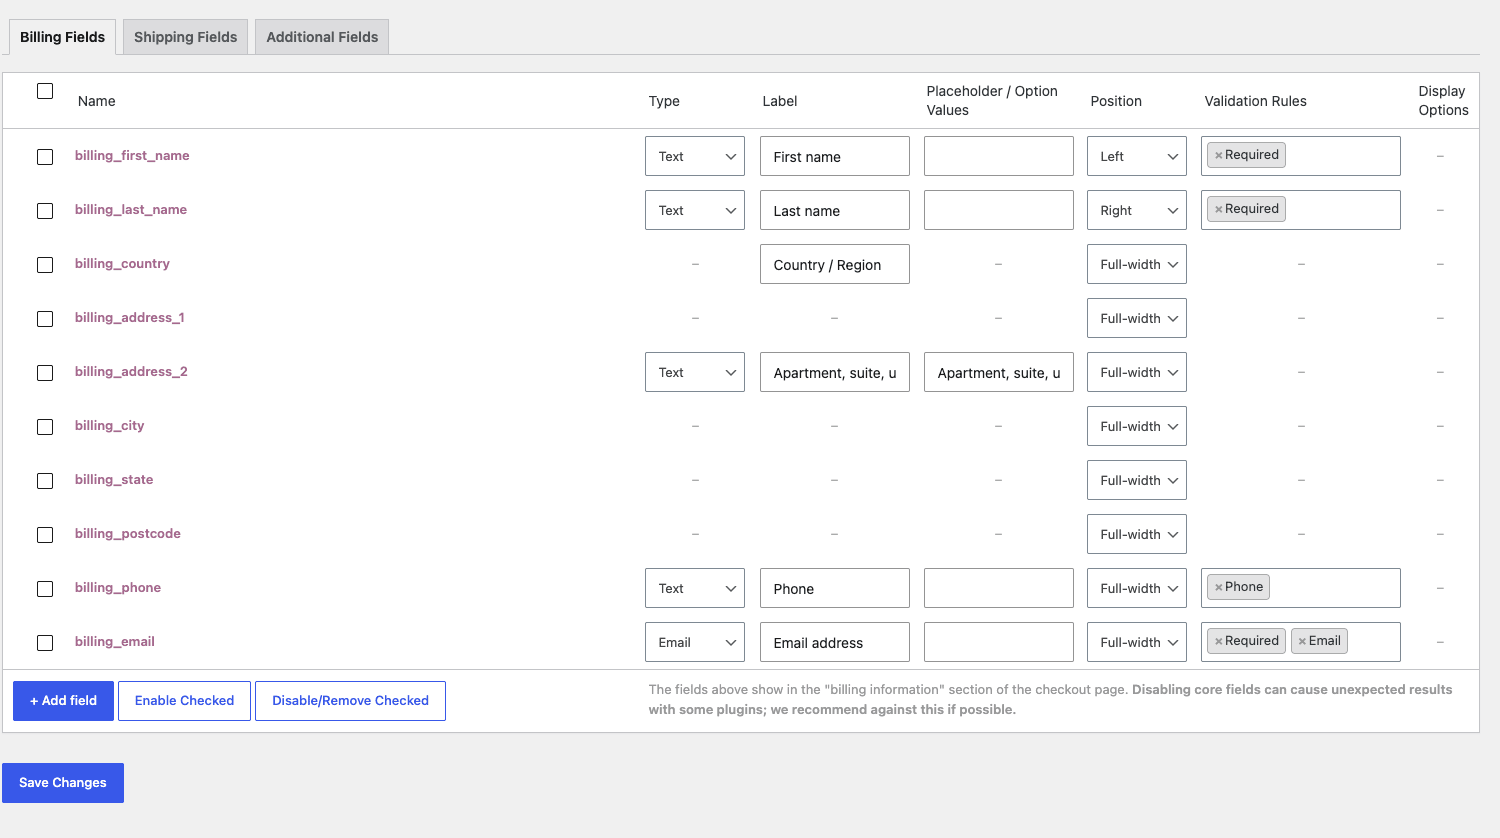
Task: Open the billing_country field link
Action: click(x=122, y=264)
